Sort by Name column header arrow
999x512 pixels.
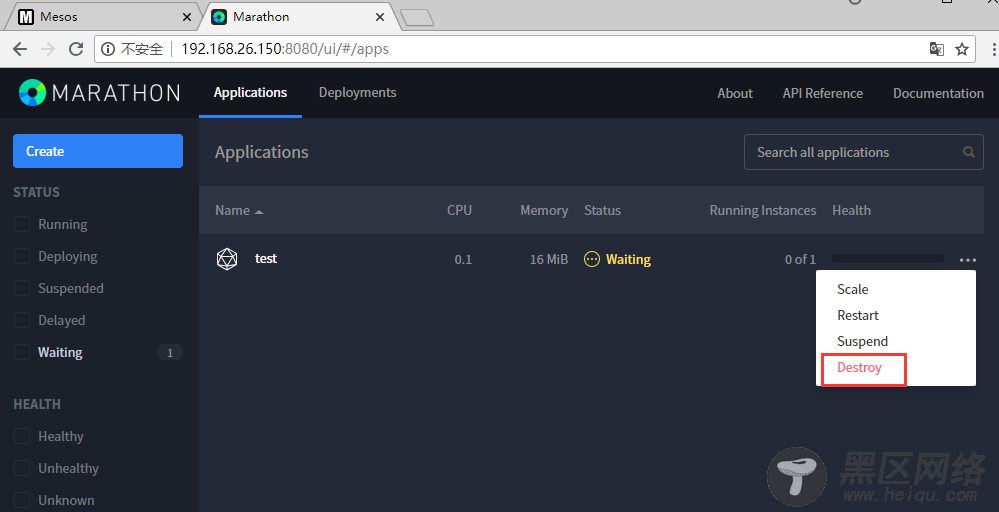259,211
